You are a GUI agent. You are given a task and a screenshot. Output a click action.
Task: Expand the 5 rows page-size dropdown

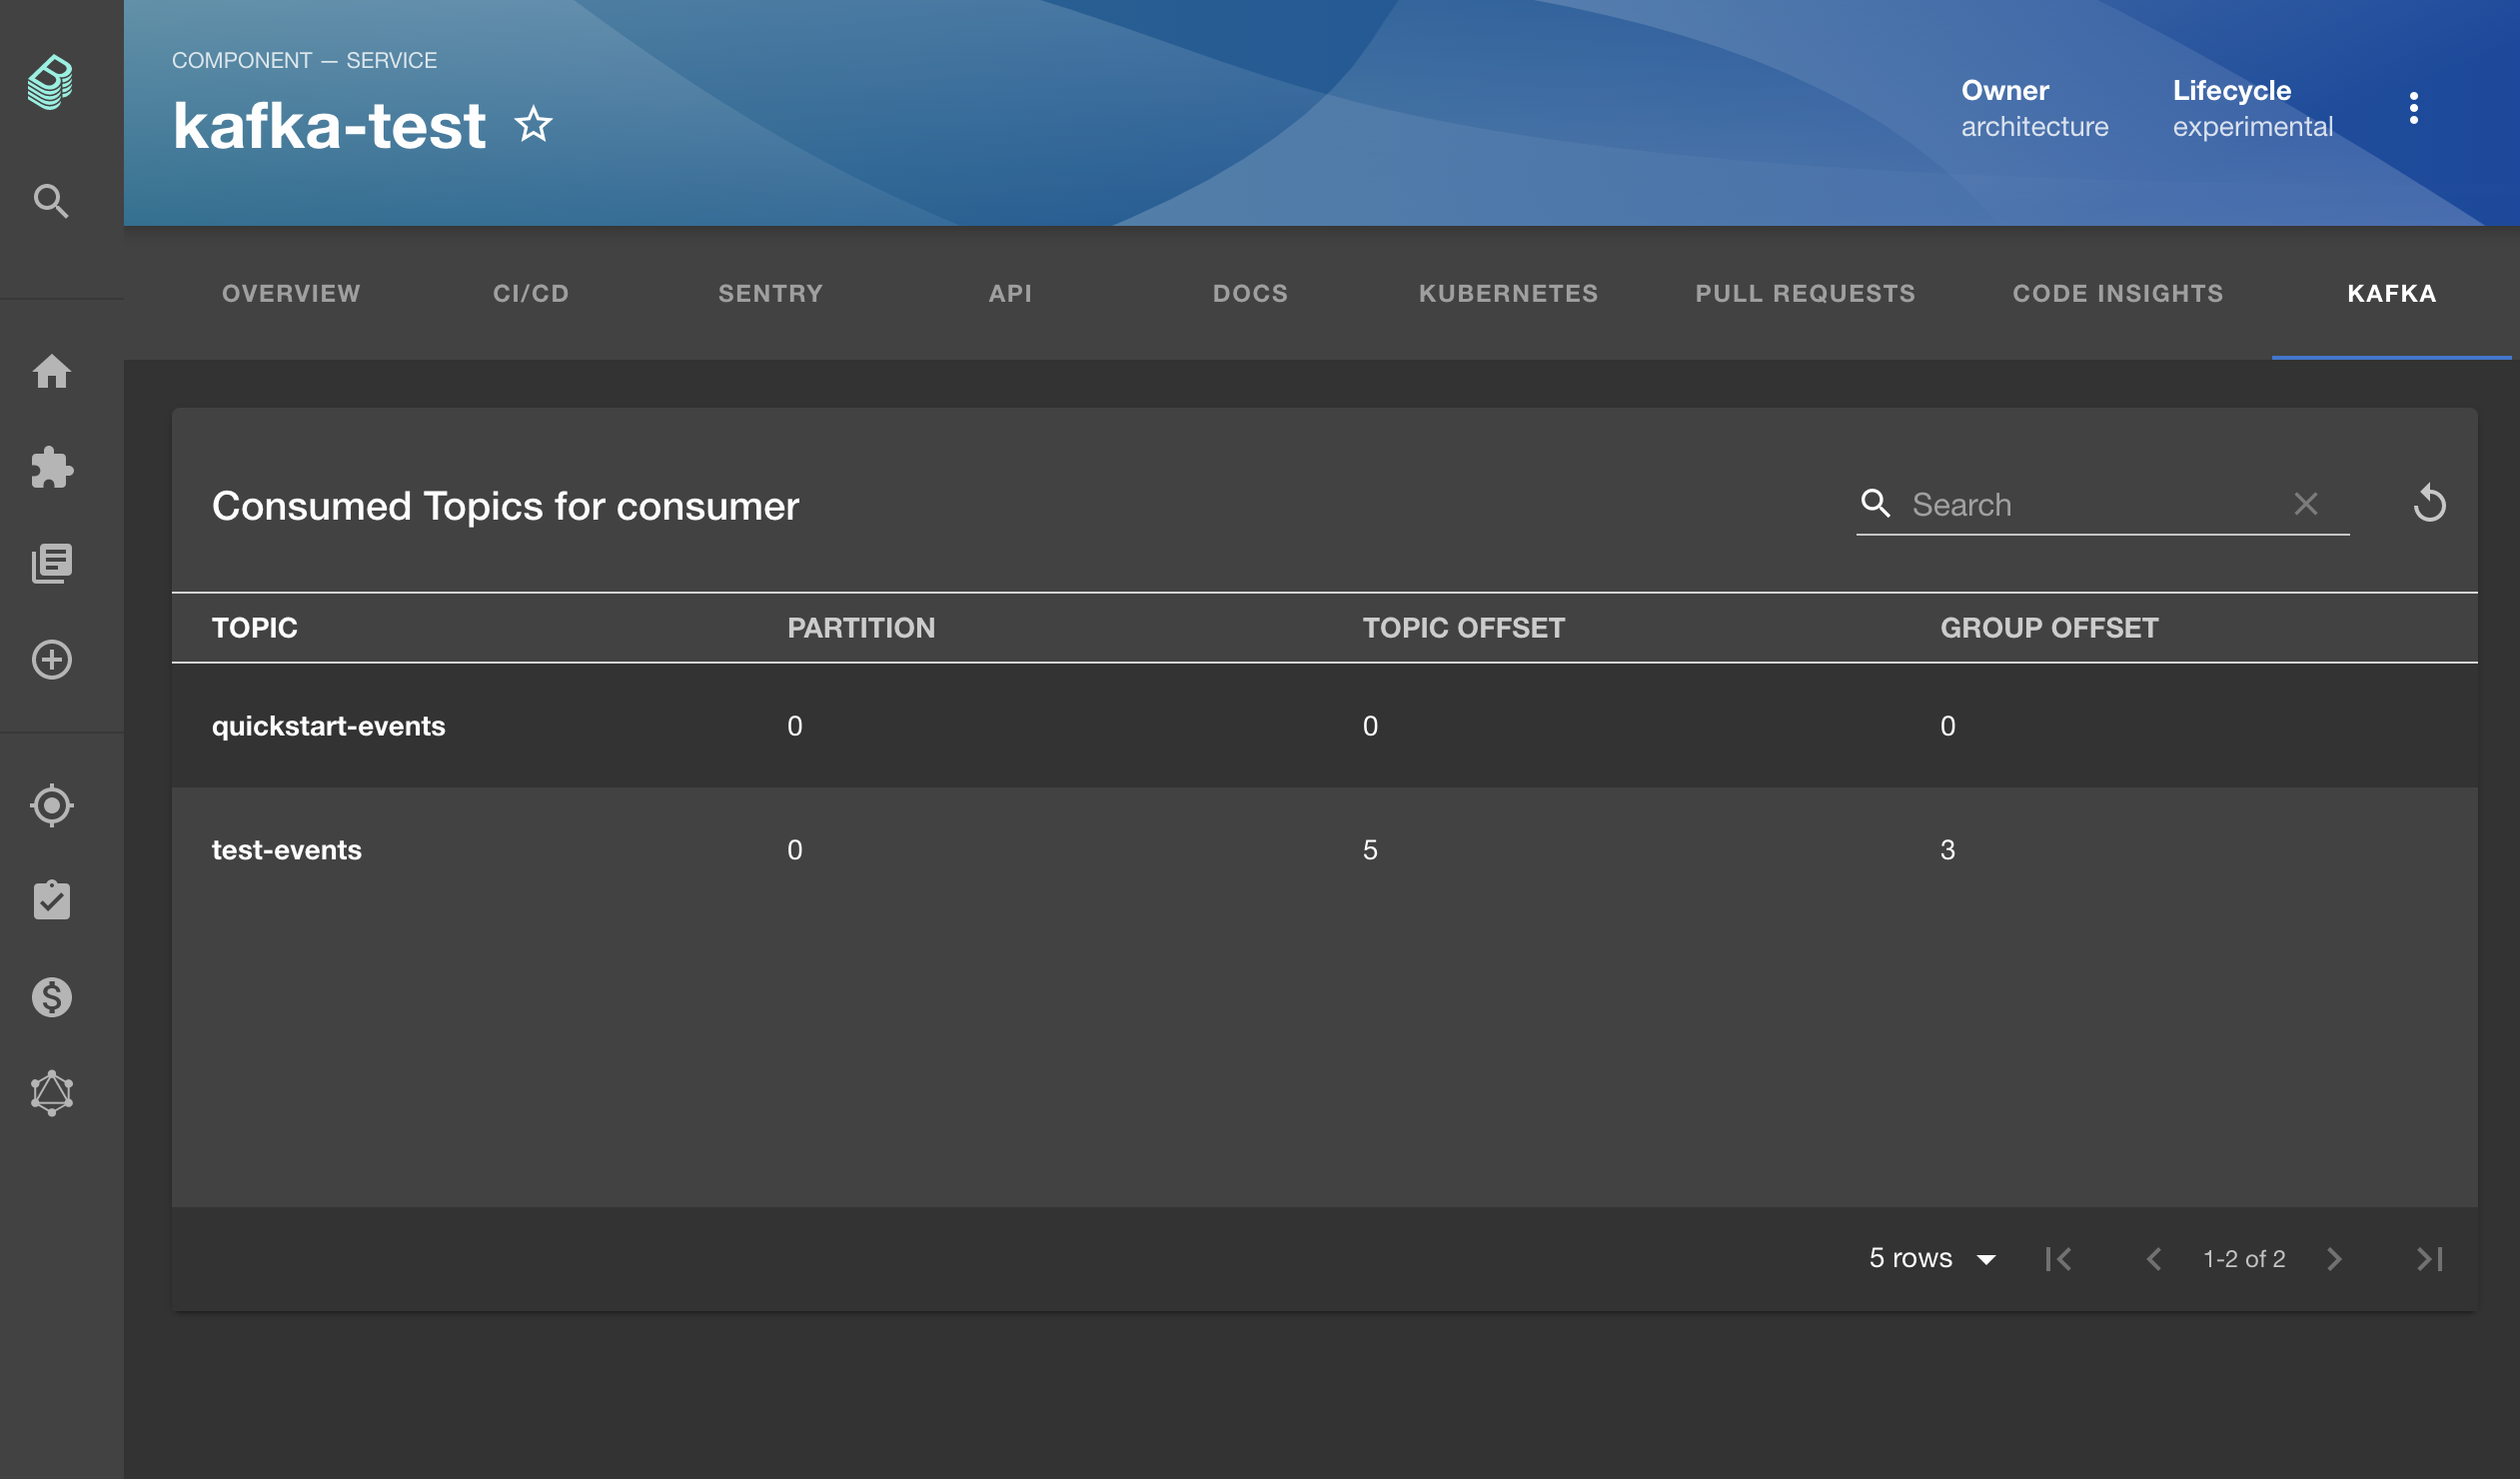point(1931,1258)
